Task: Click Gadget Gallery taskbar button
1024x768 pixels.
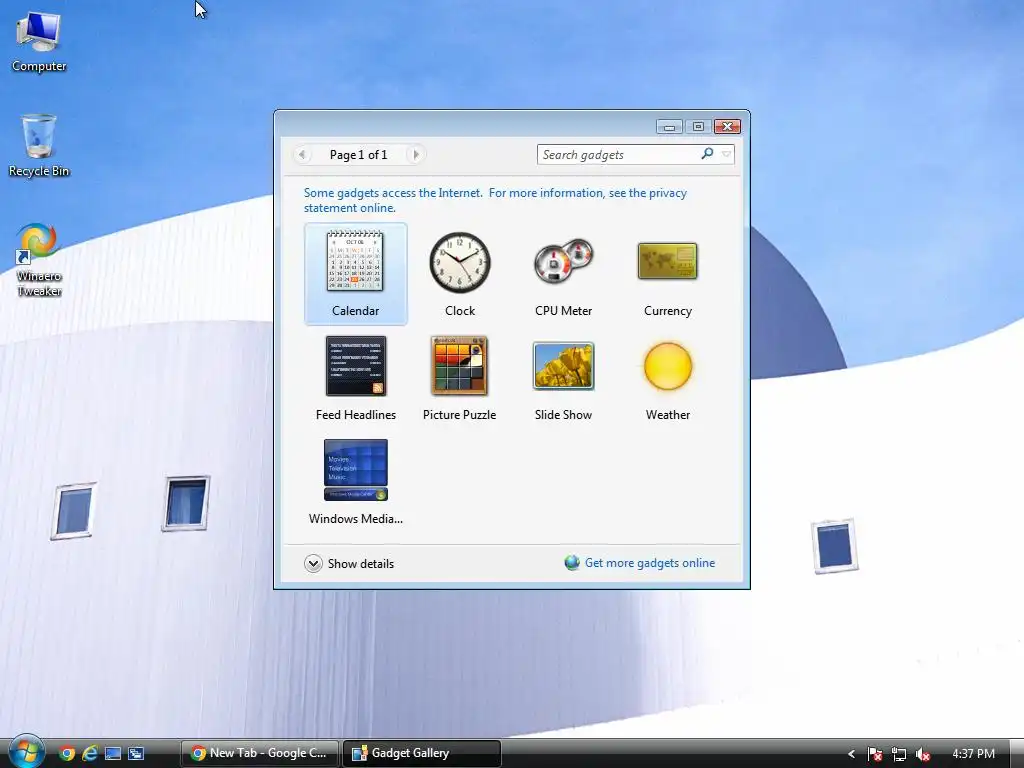Action: click(422, 753)
